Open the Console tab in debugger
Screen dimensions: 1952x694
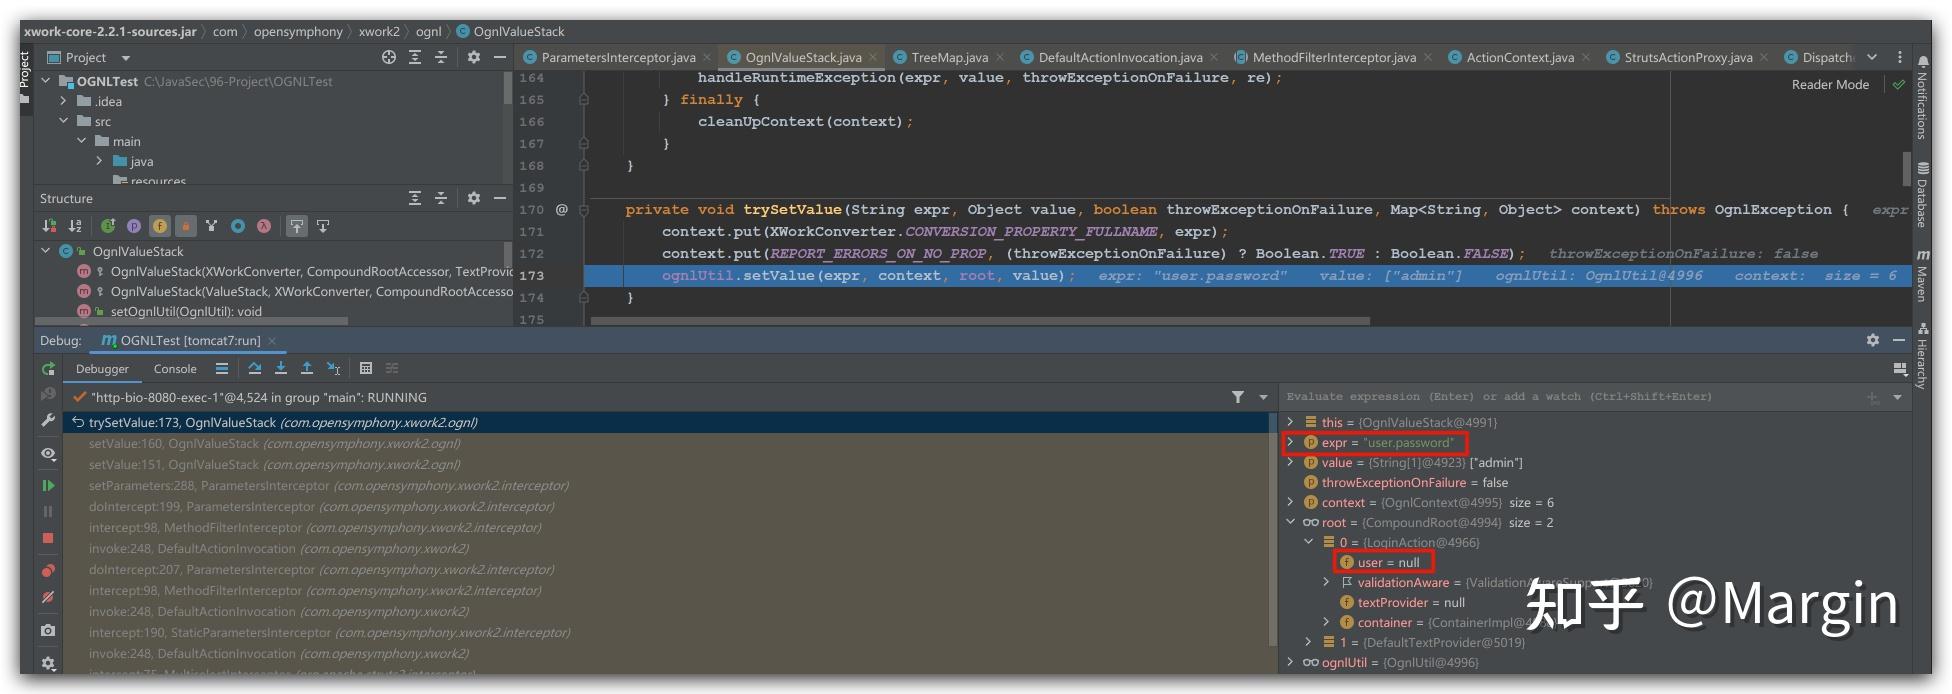point(175,369)
